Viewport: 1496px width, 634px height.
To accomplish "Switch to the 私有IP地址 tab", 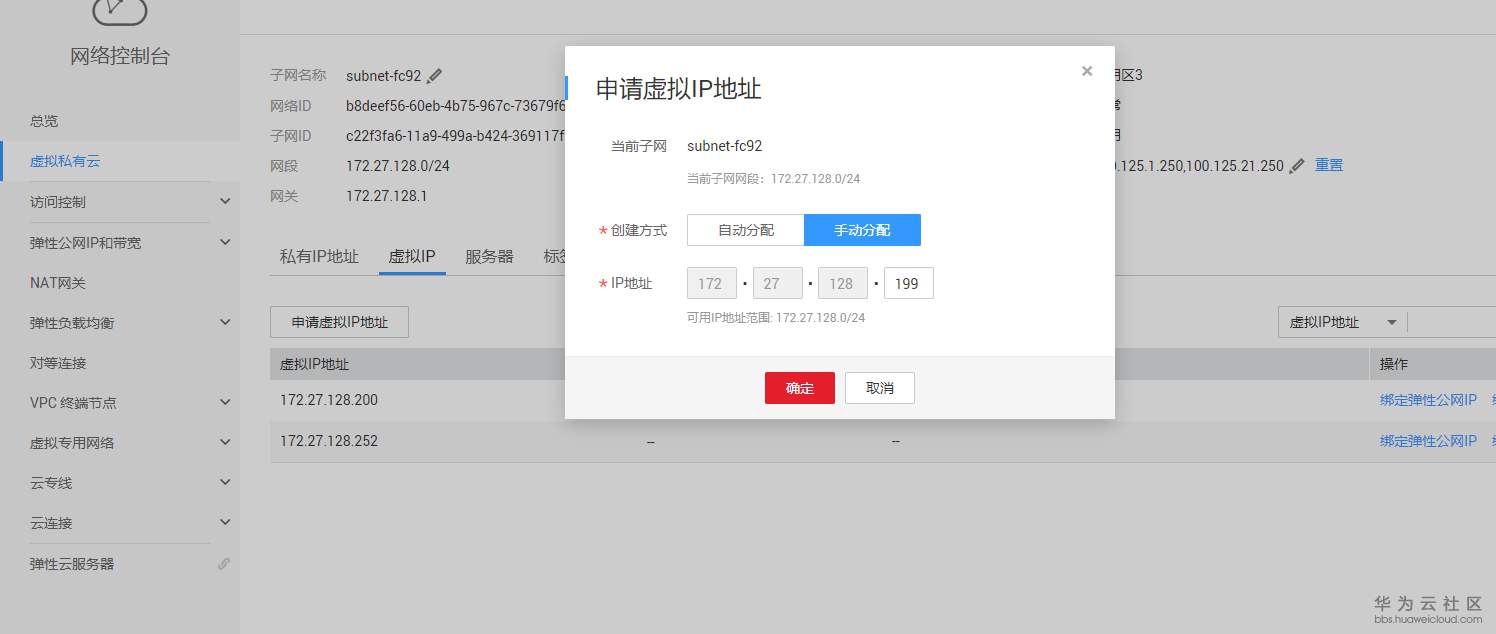I will coord(319,255).
